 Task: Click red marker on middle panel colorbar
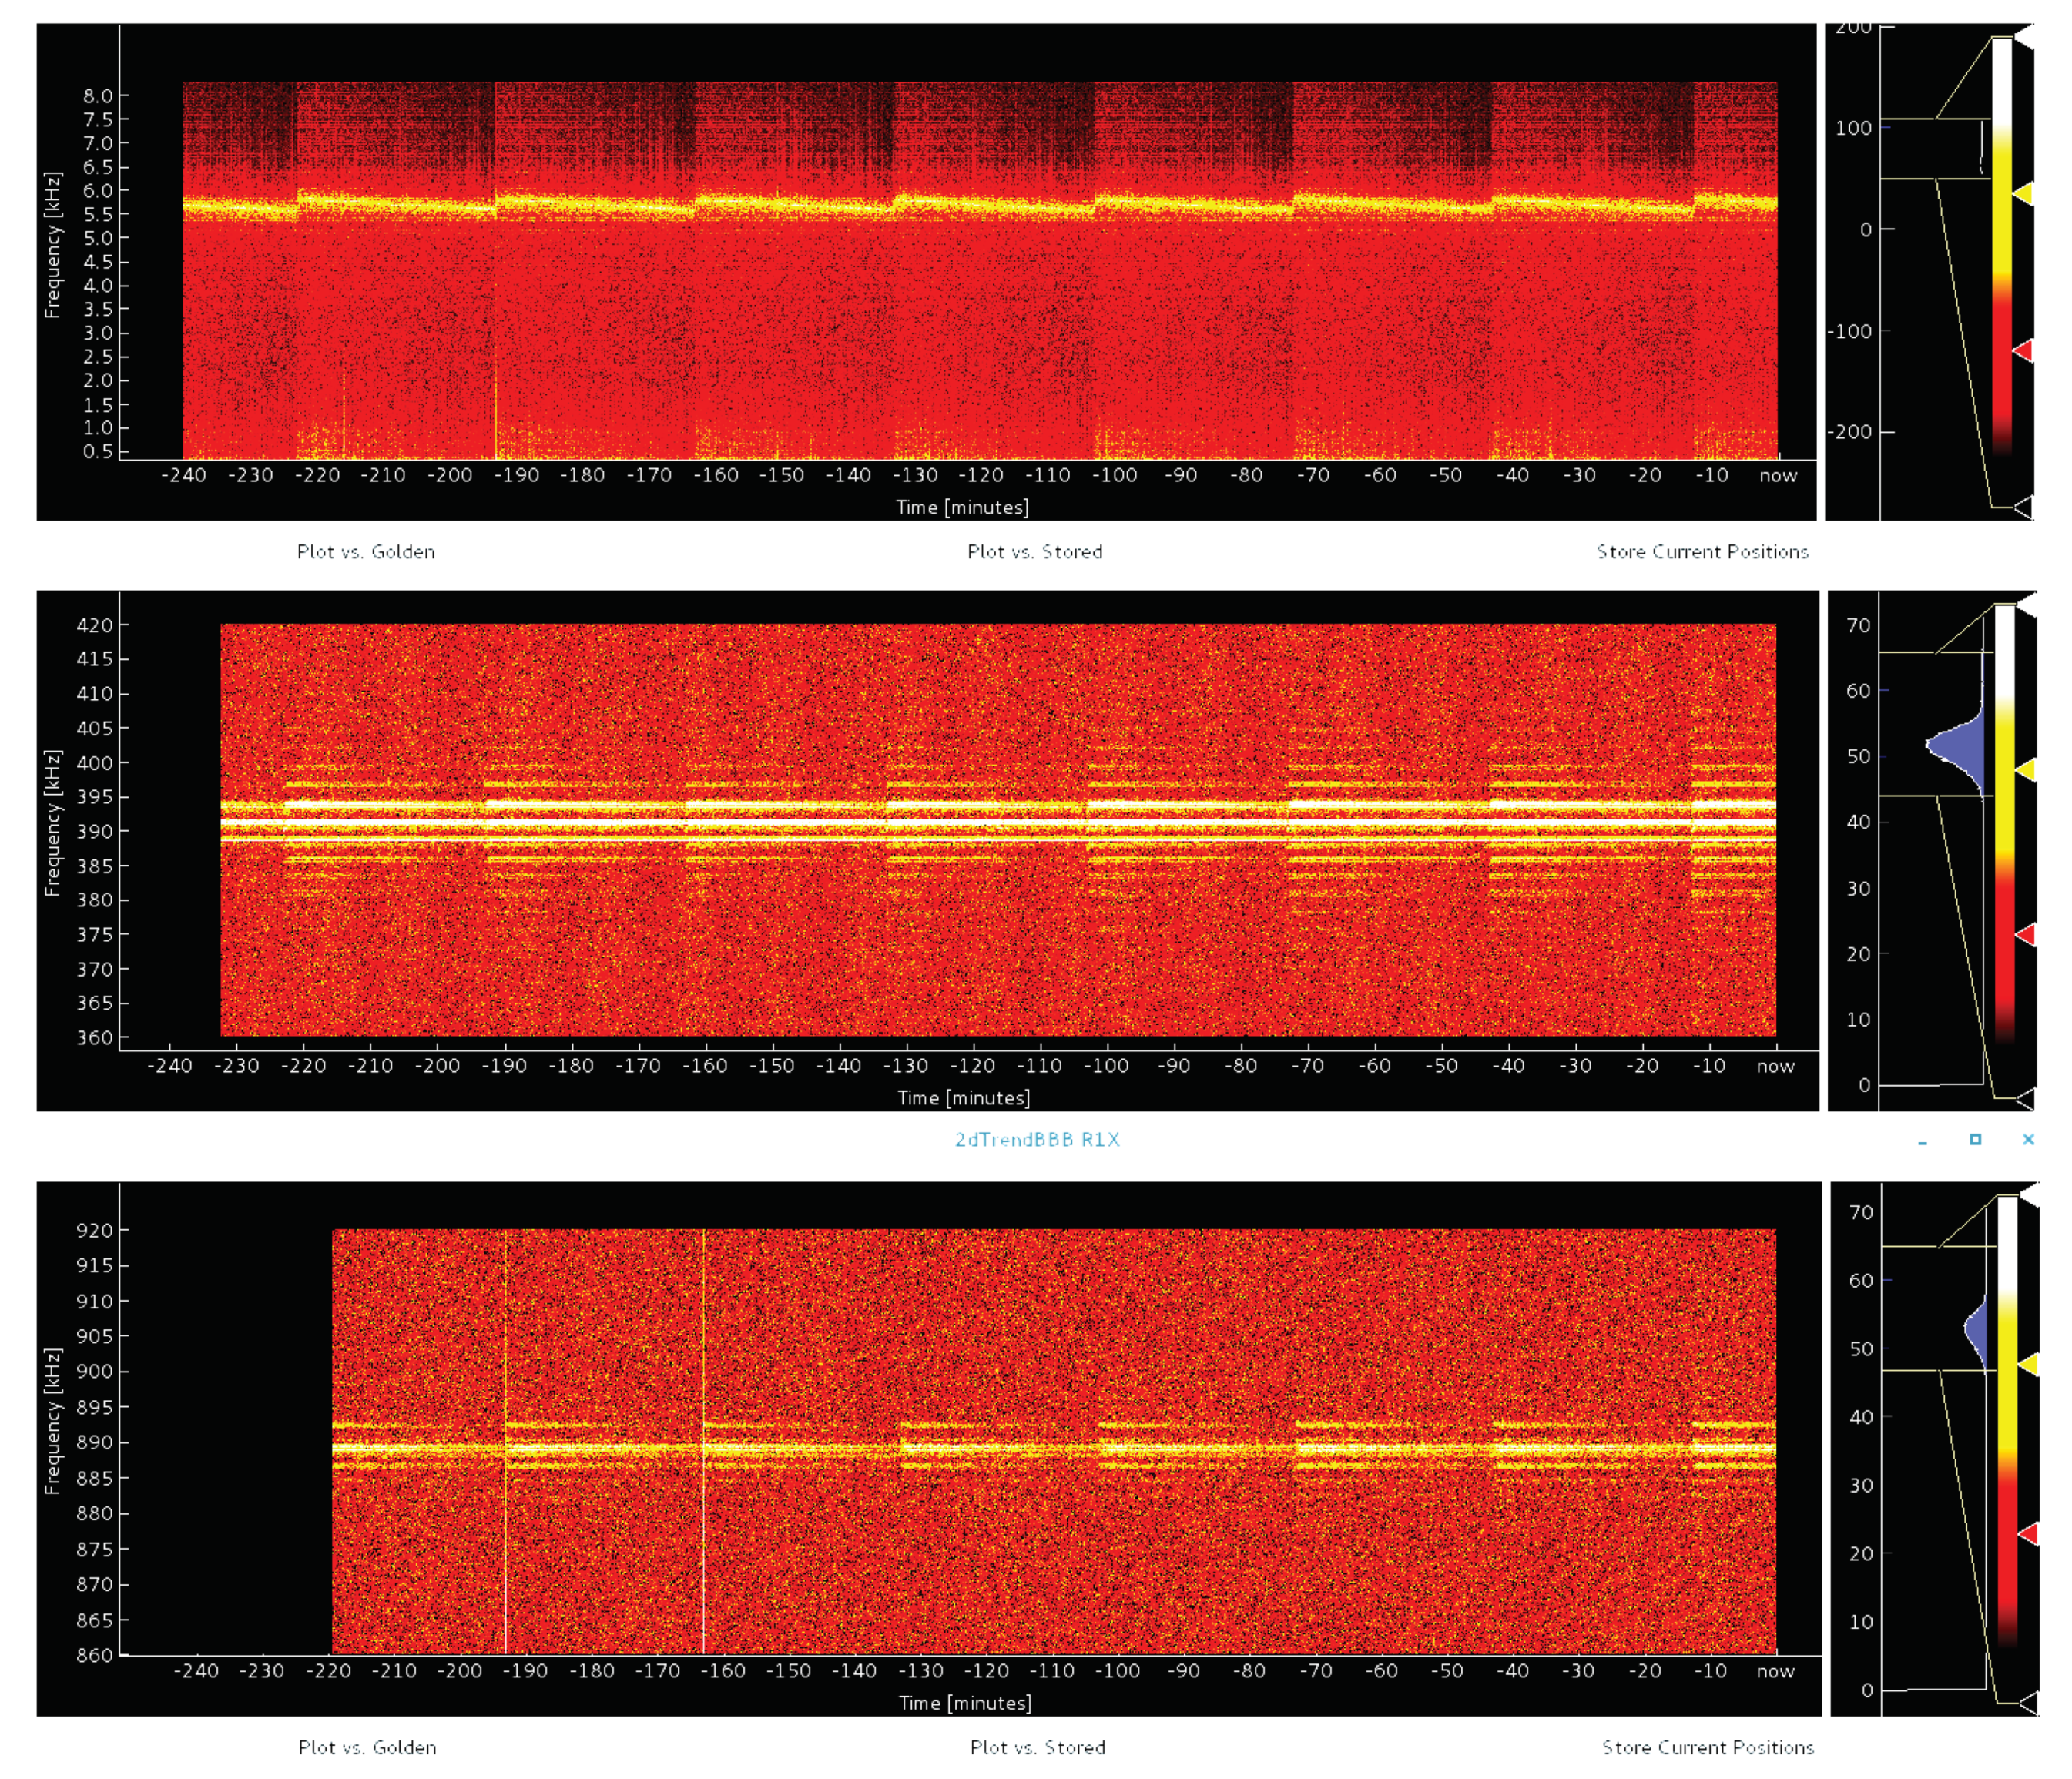[x=2026, y=934]
